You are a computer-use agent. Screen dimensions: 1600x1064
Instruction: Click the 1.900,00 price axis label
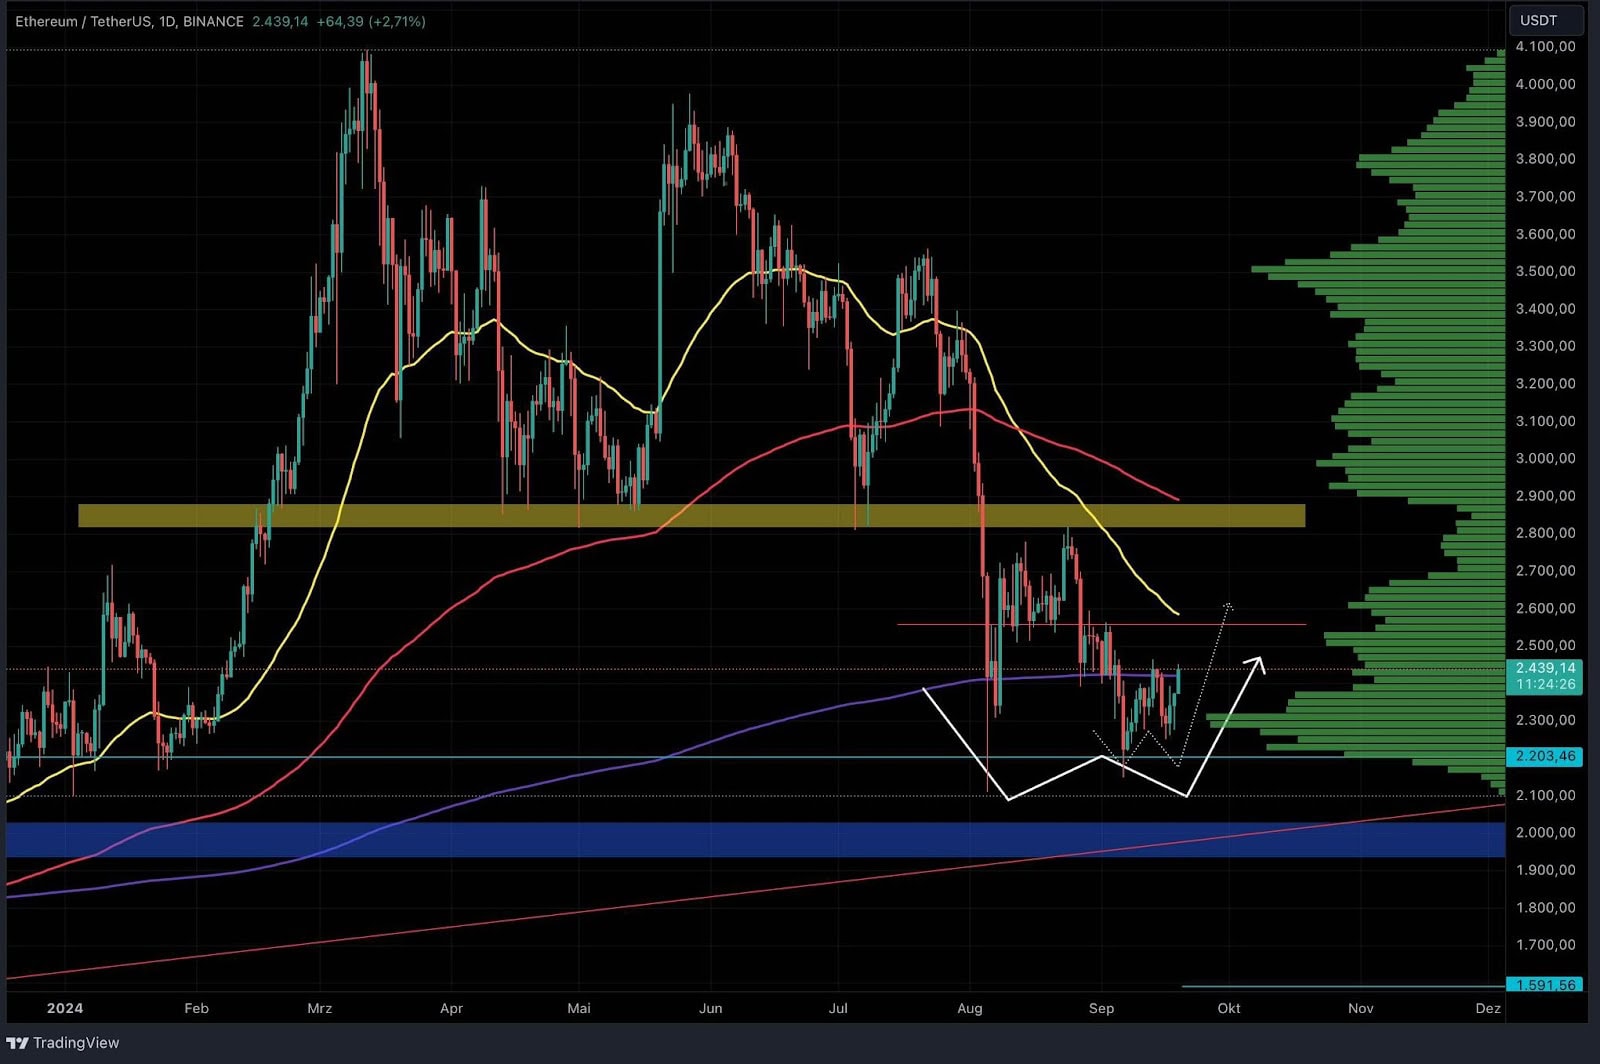[1545, 870]
